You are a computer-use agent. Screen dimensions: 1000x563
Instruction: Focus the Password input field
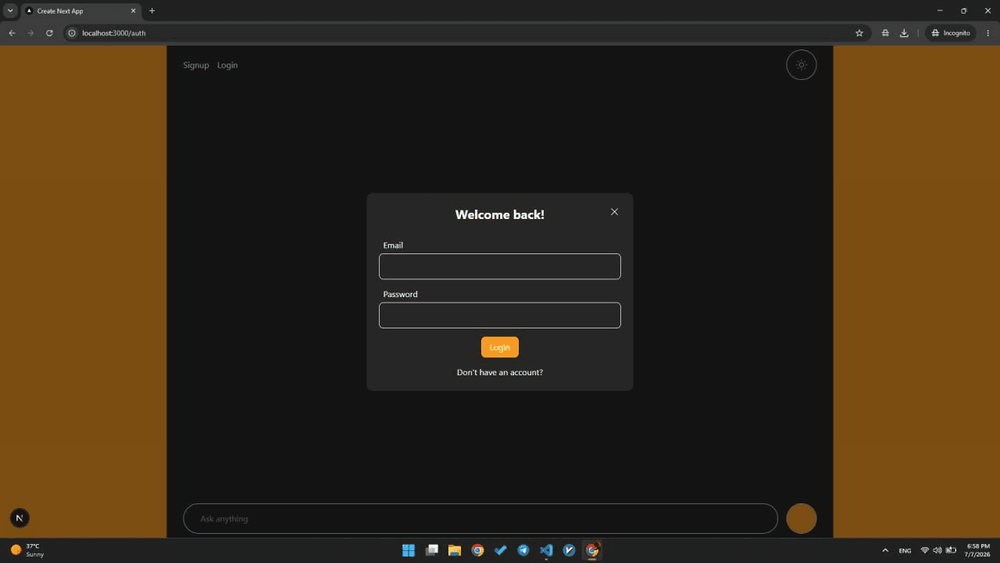click(x=499, y=316)
